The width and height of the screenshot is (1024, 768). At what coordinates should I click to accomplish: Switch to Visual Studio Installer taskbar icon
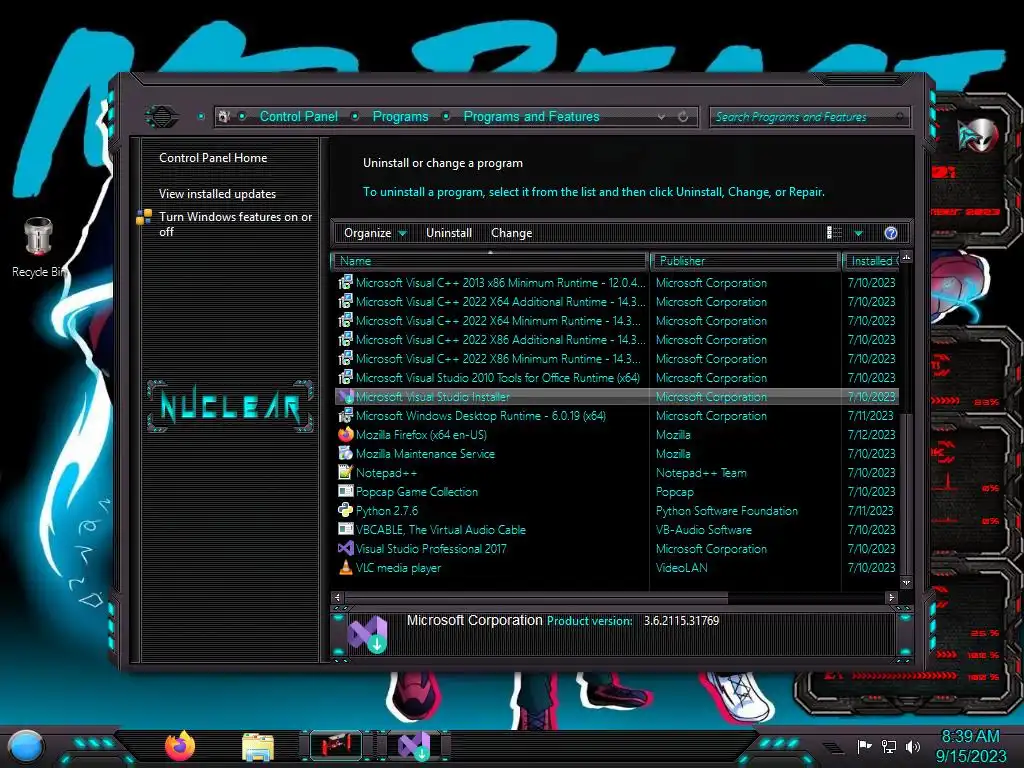pyautogui.click(x=414, y=746)
